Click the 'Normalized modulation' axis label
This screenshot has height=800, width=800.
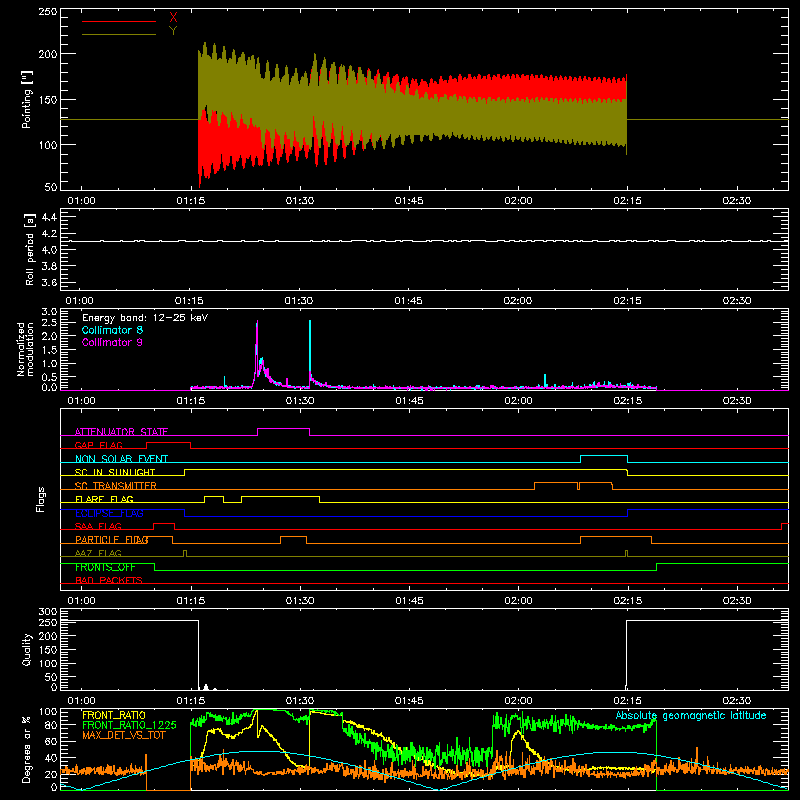(26, 349)
